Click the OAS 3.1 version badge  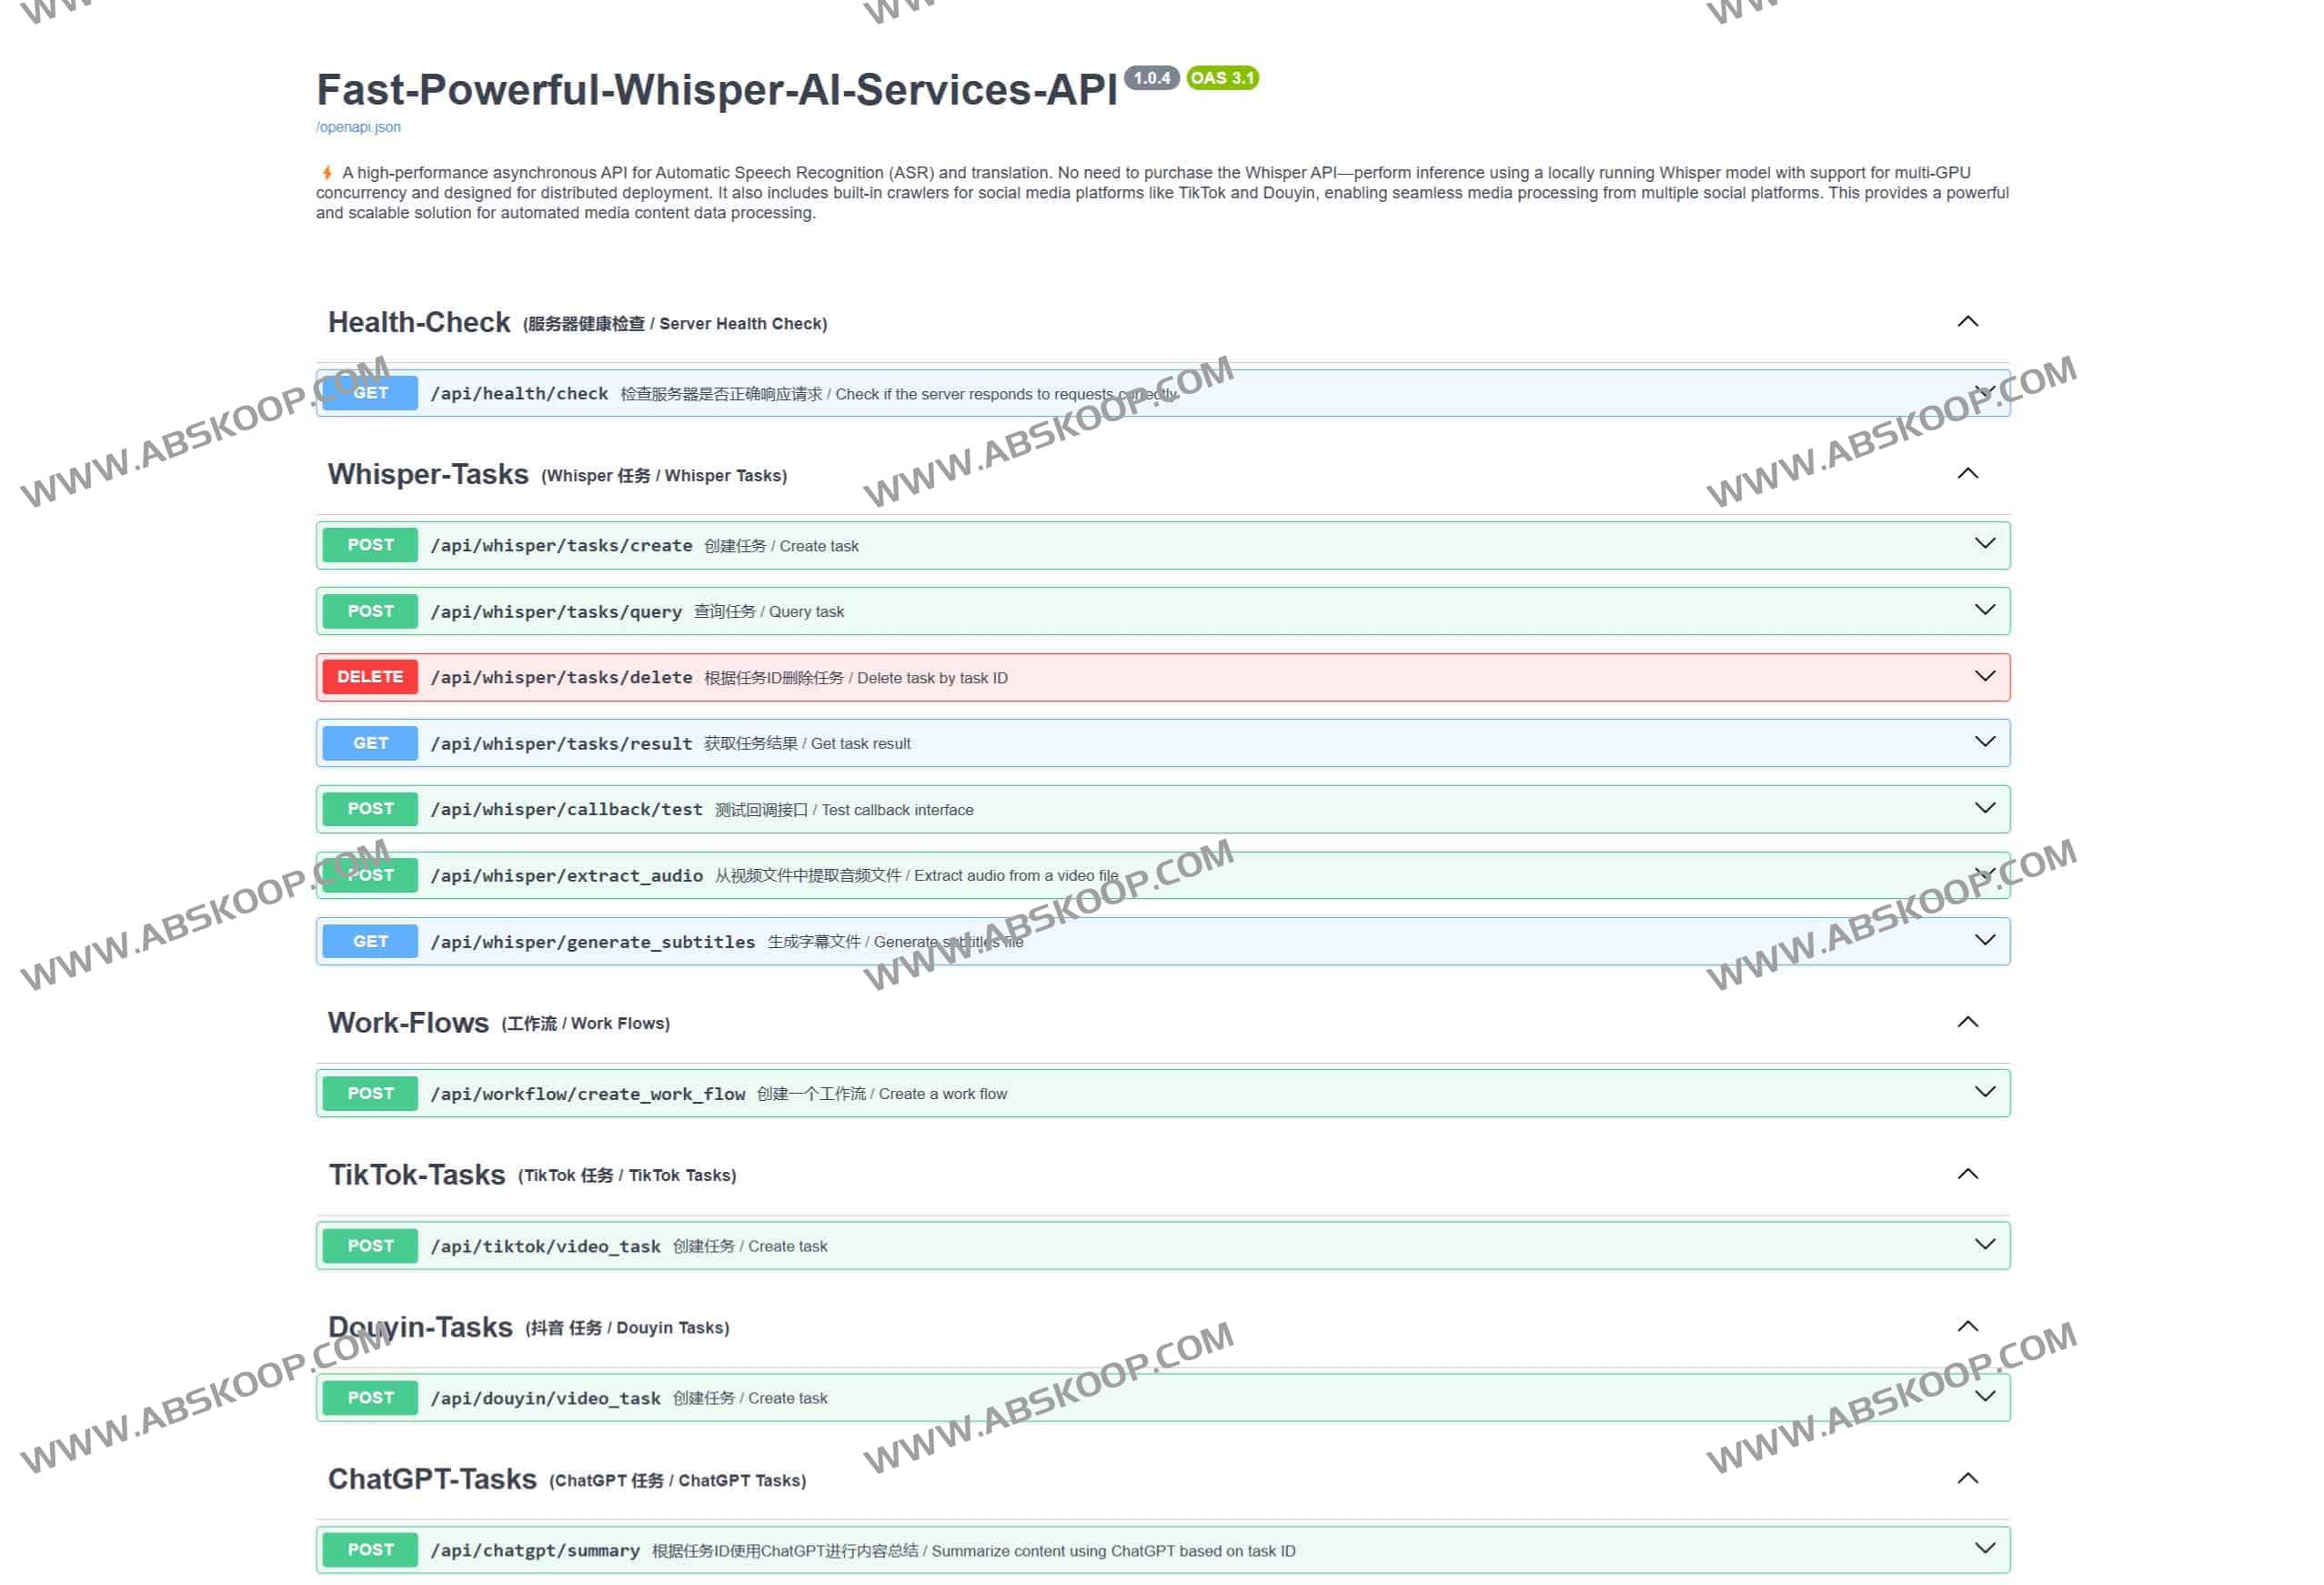pyautogui.click(x=1222, y=78)
